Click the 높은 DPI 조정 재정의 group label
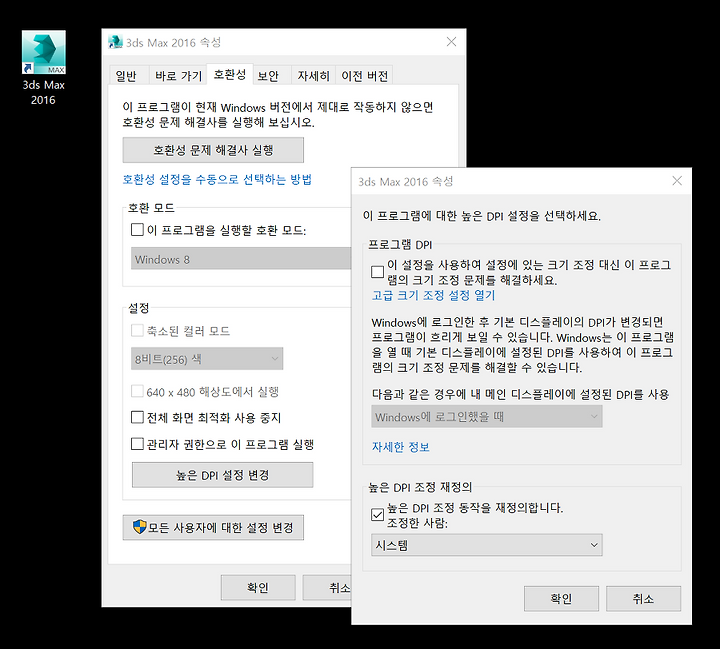This screenshot has height=649, width=720. (x=420, y=487)
